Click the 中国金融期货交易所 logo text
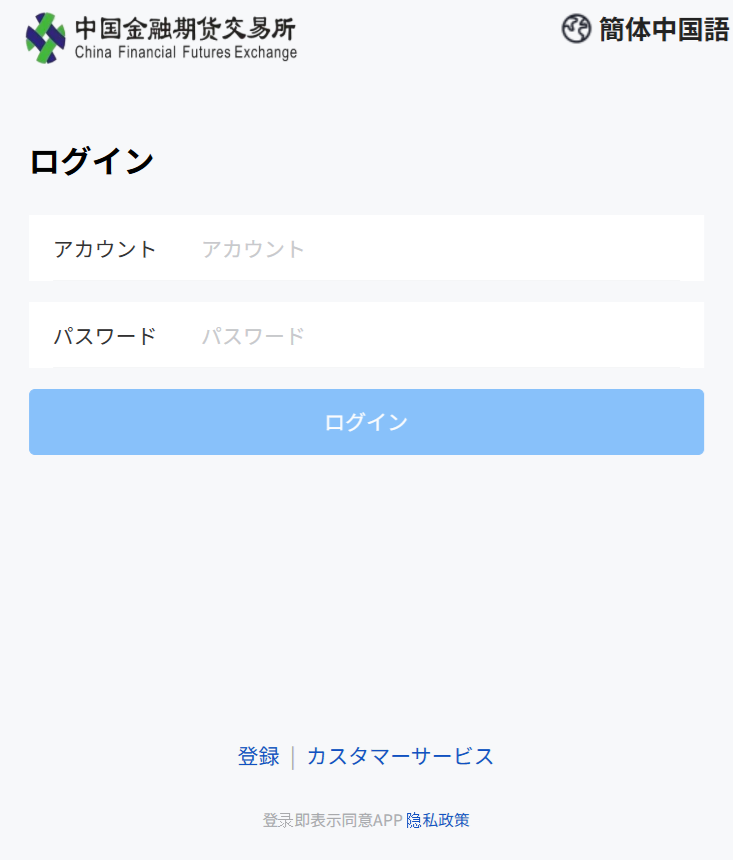 [185, 27]
